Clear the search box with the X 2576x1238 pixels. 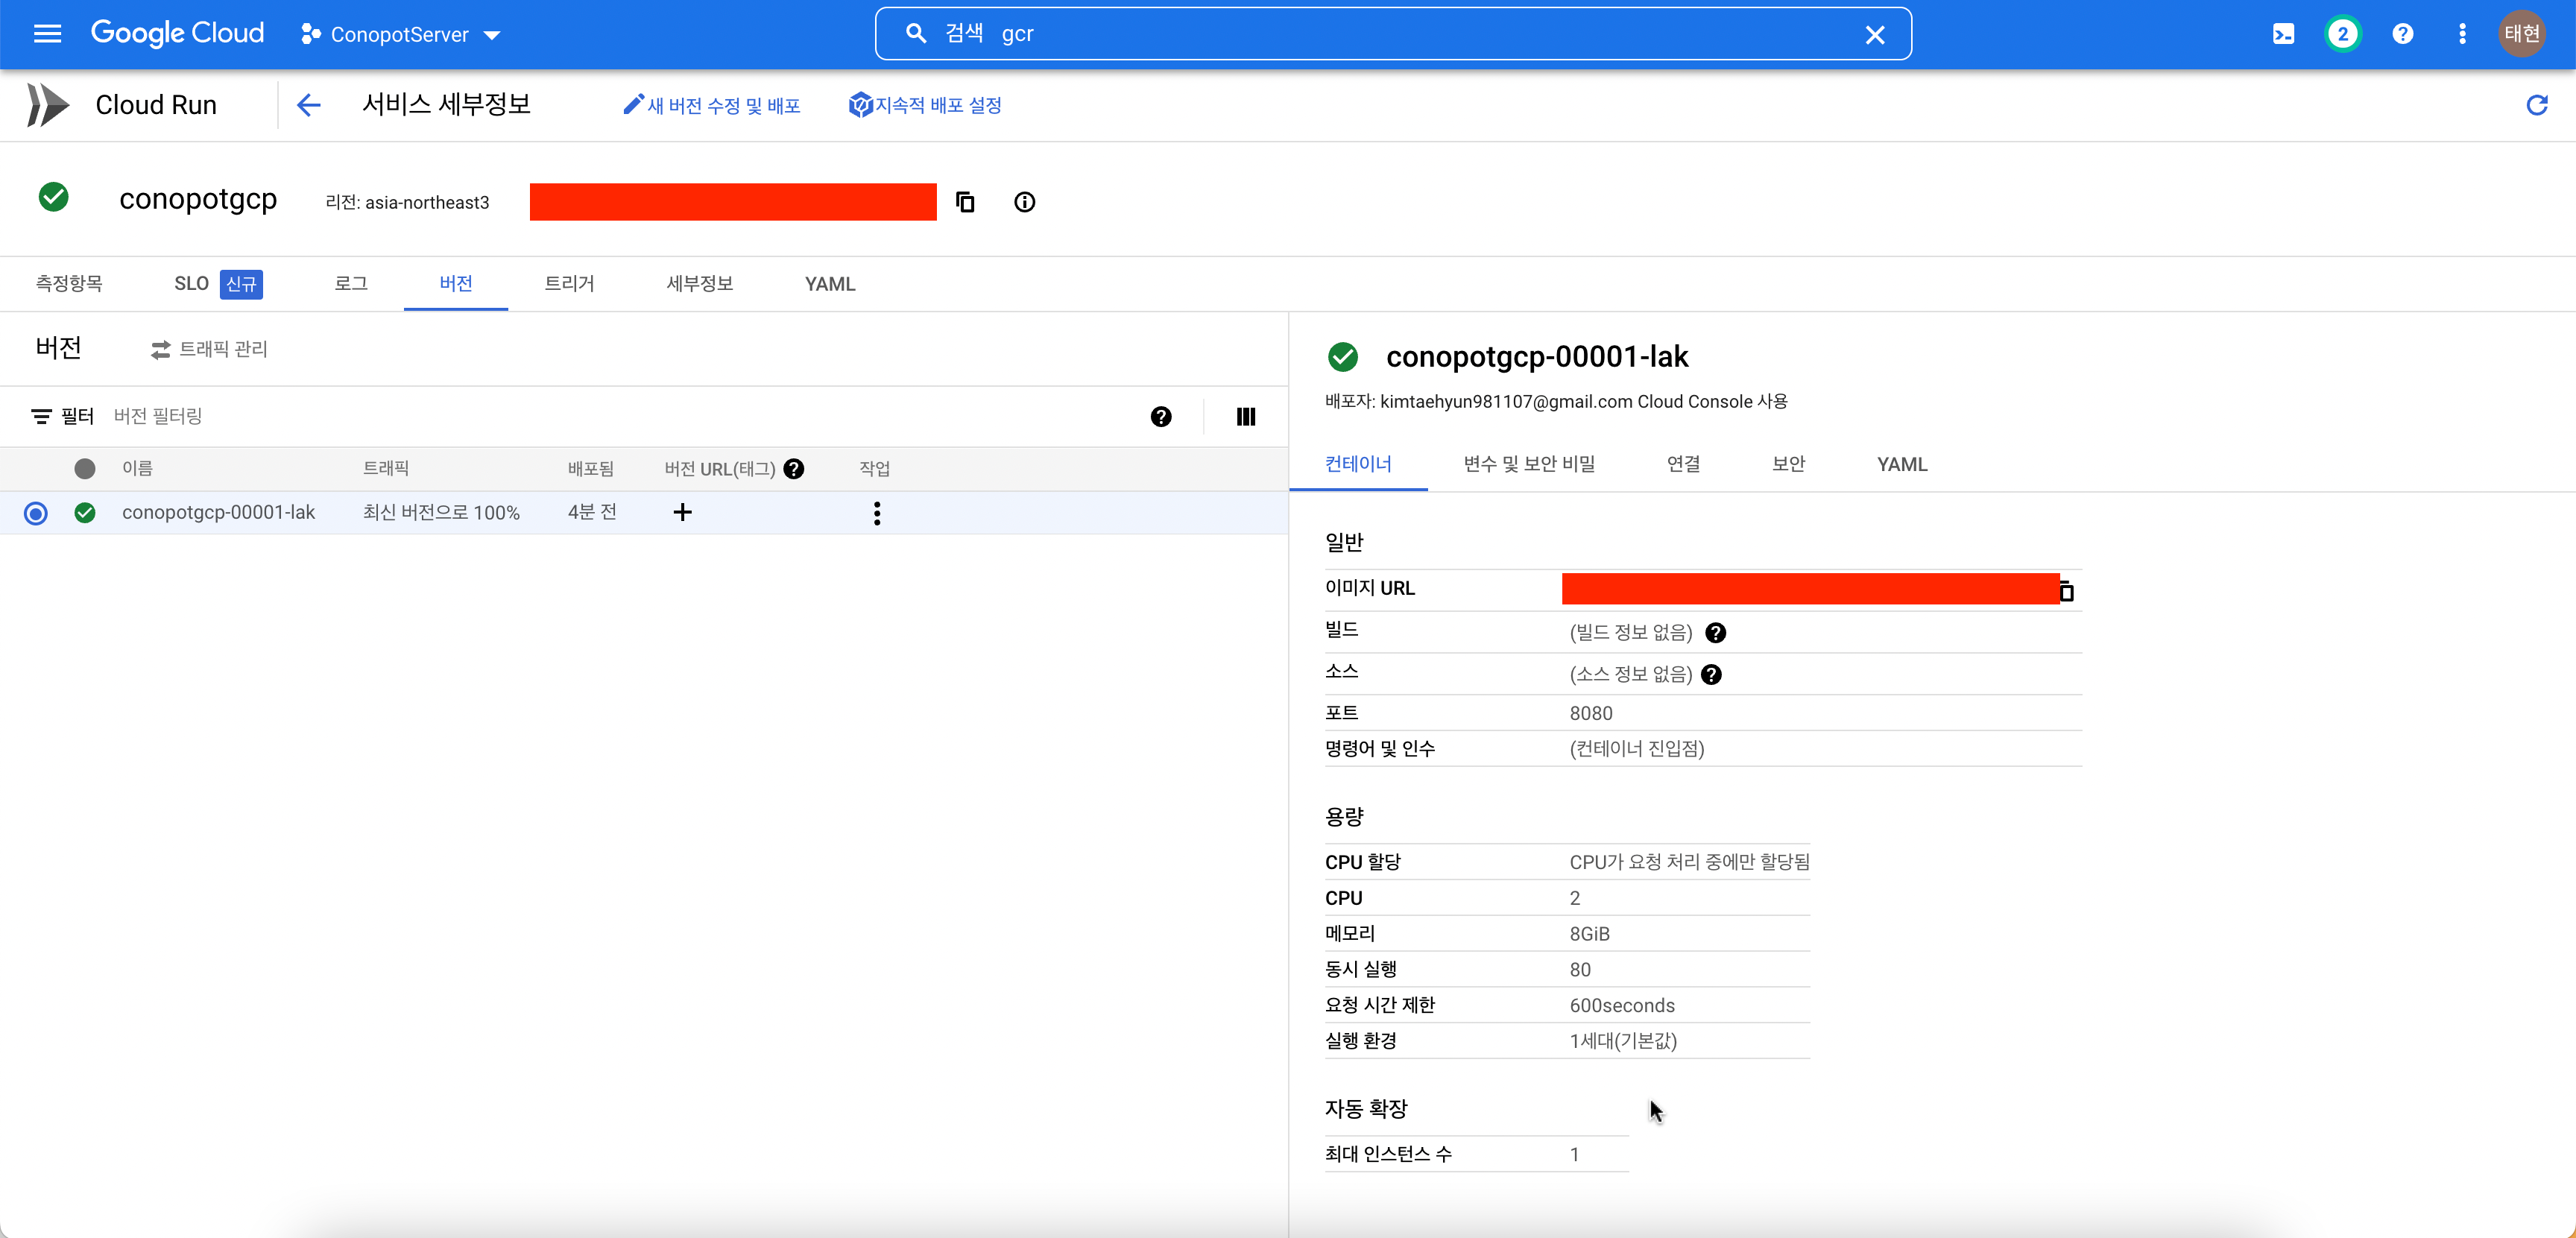coord(1874,35)
